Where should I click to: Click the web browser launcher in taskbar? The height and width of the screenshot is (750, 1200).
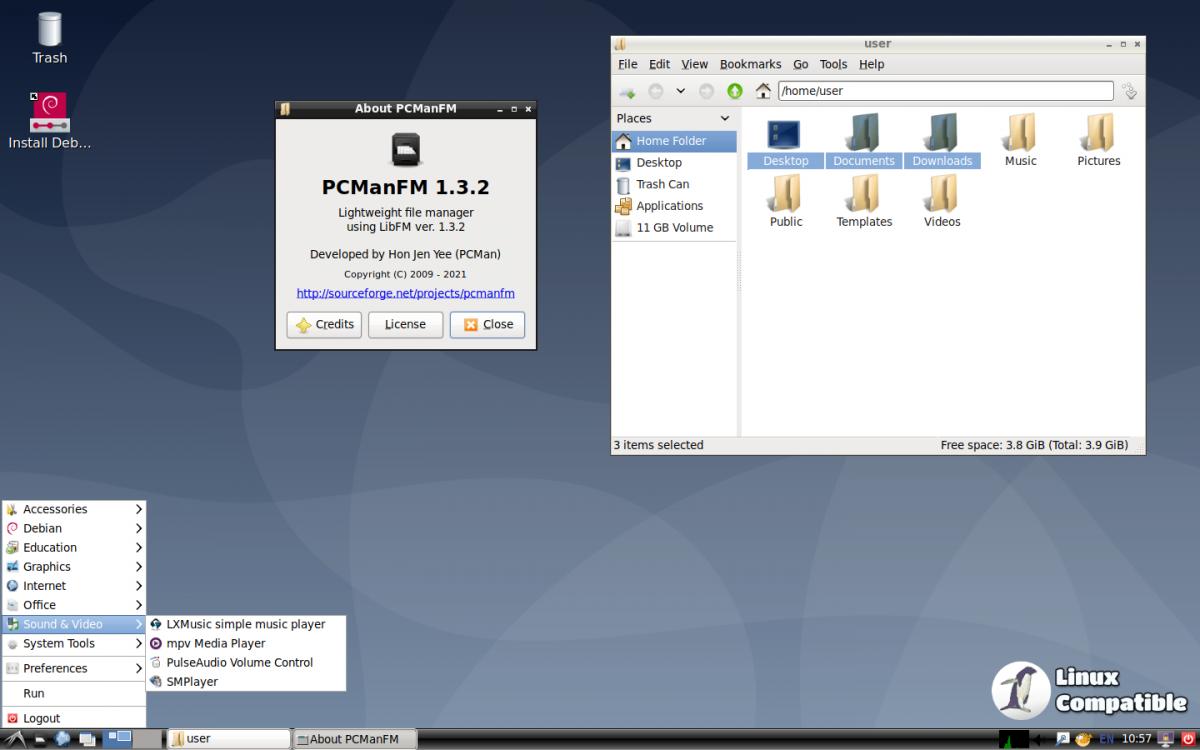[x=63, y=739]
